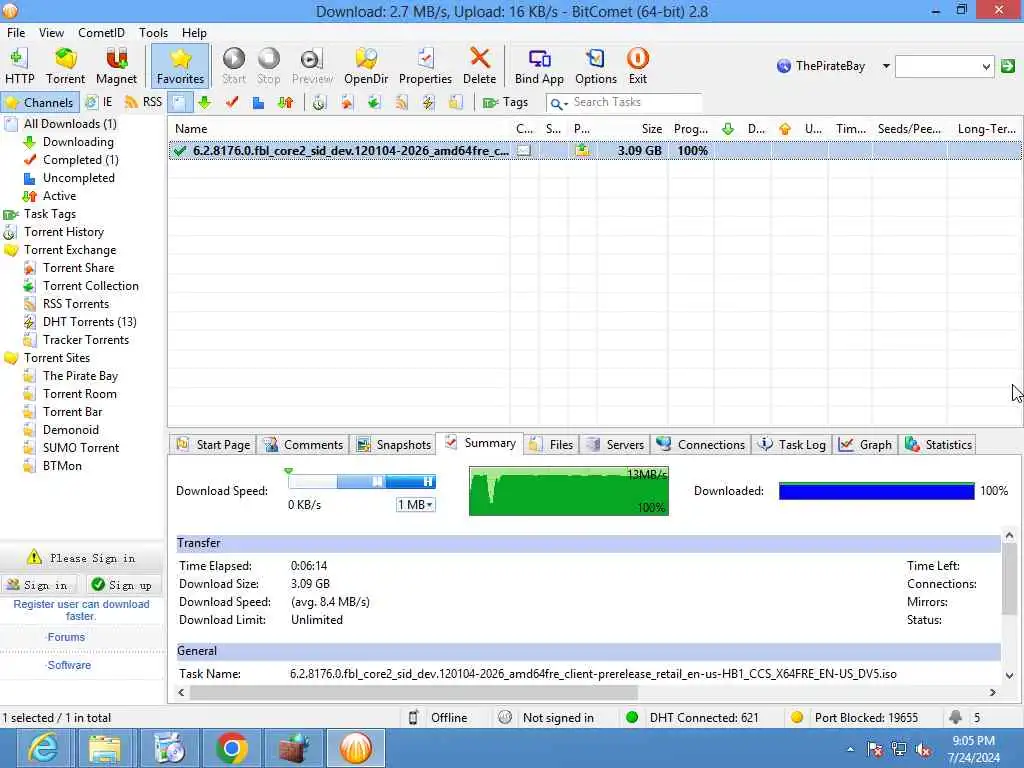The height and width of the screenshot is (768, 1024).
Task: Show hidden tray icons arrow
Action: pyautogui.click(x=850, y=749)
